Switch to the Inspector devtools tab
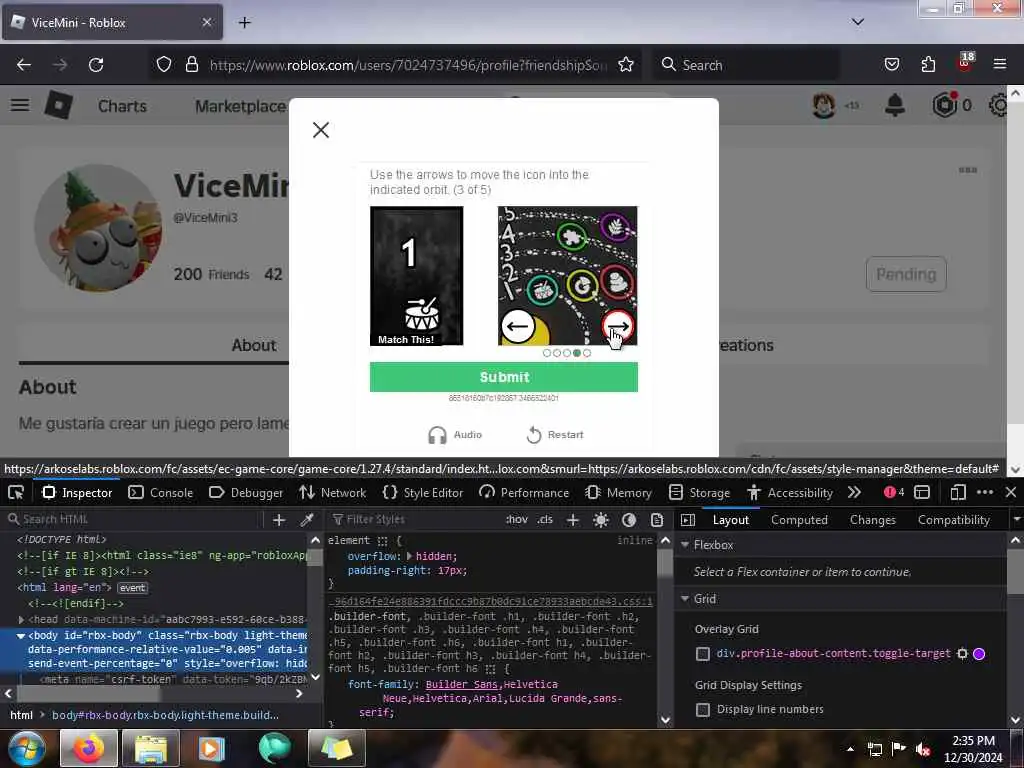The width and height of the screenshot is (1024, 768). pos(77,492)
